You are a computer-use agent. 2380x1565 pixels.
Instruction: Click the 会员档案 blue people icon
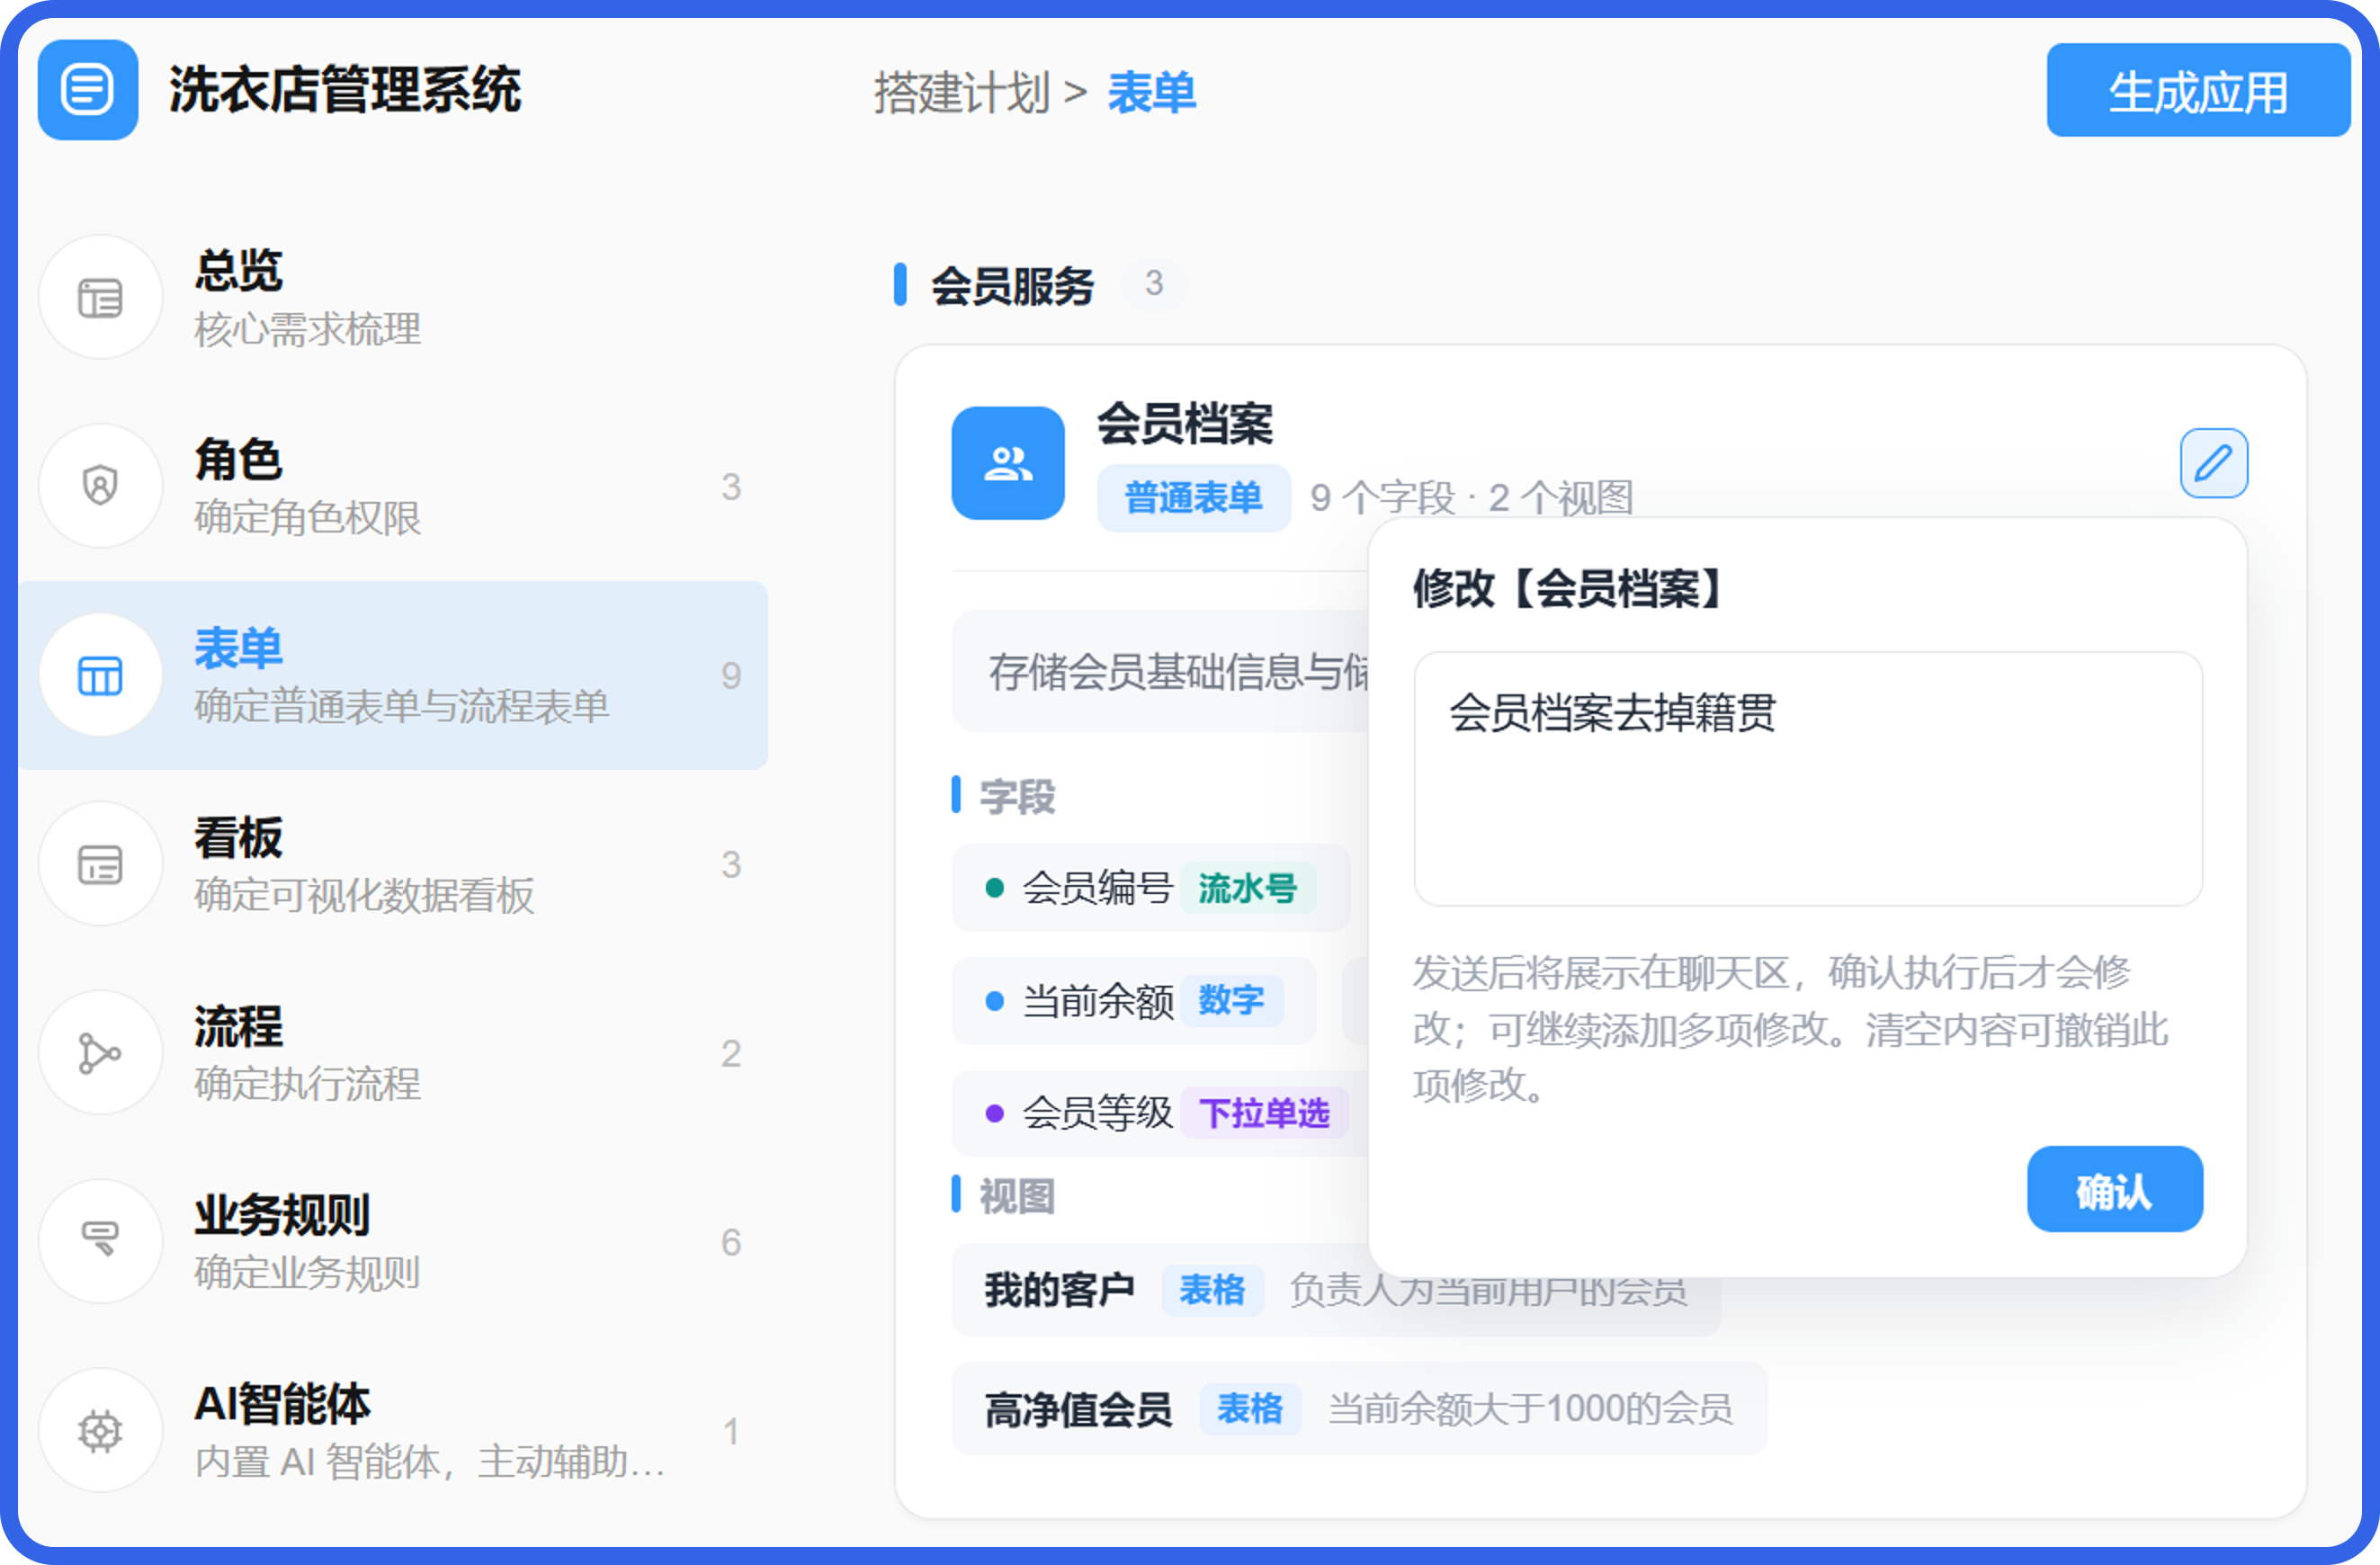tap(1008, 463)
